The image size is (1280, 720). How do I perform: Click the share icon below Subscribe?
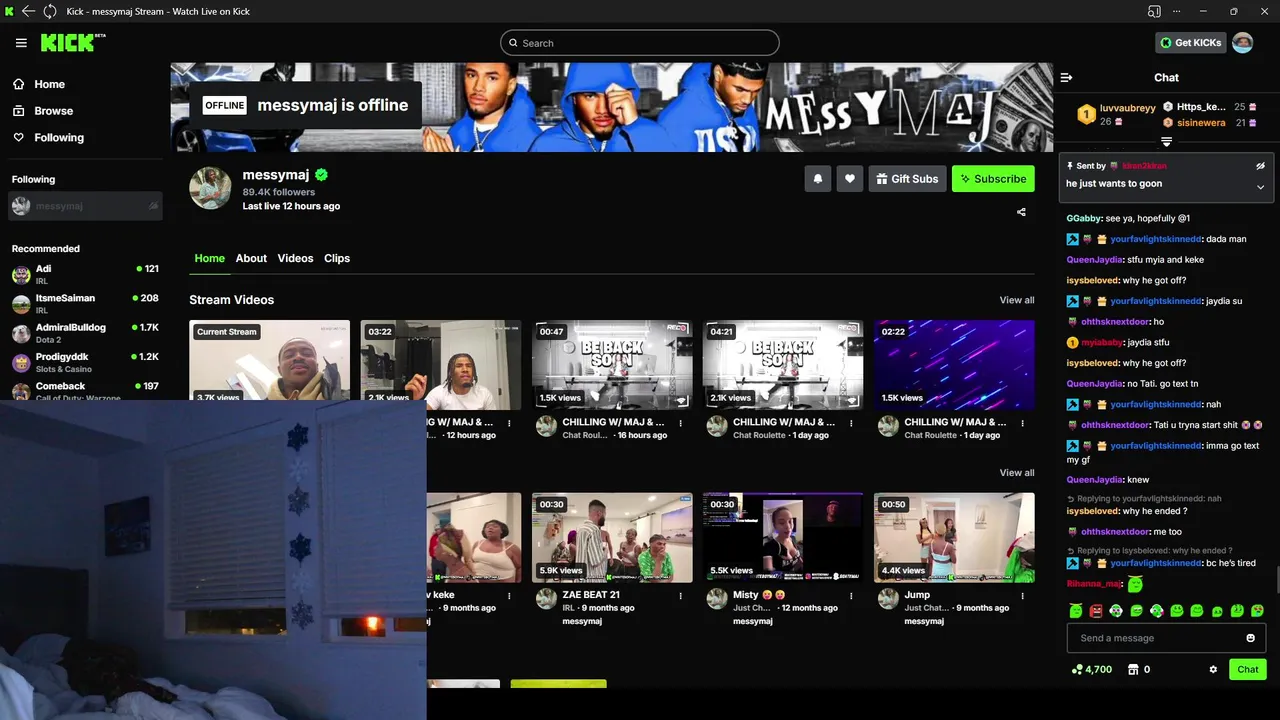1021,212
